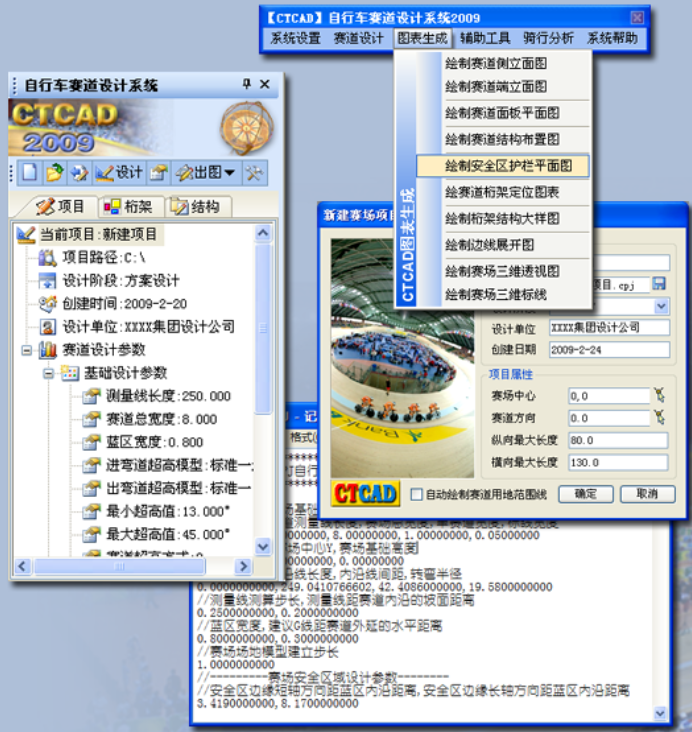692x732 pixels.
Task: Open the 骑行分析 menu
Action: [x=549, y=38]
